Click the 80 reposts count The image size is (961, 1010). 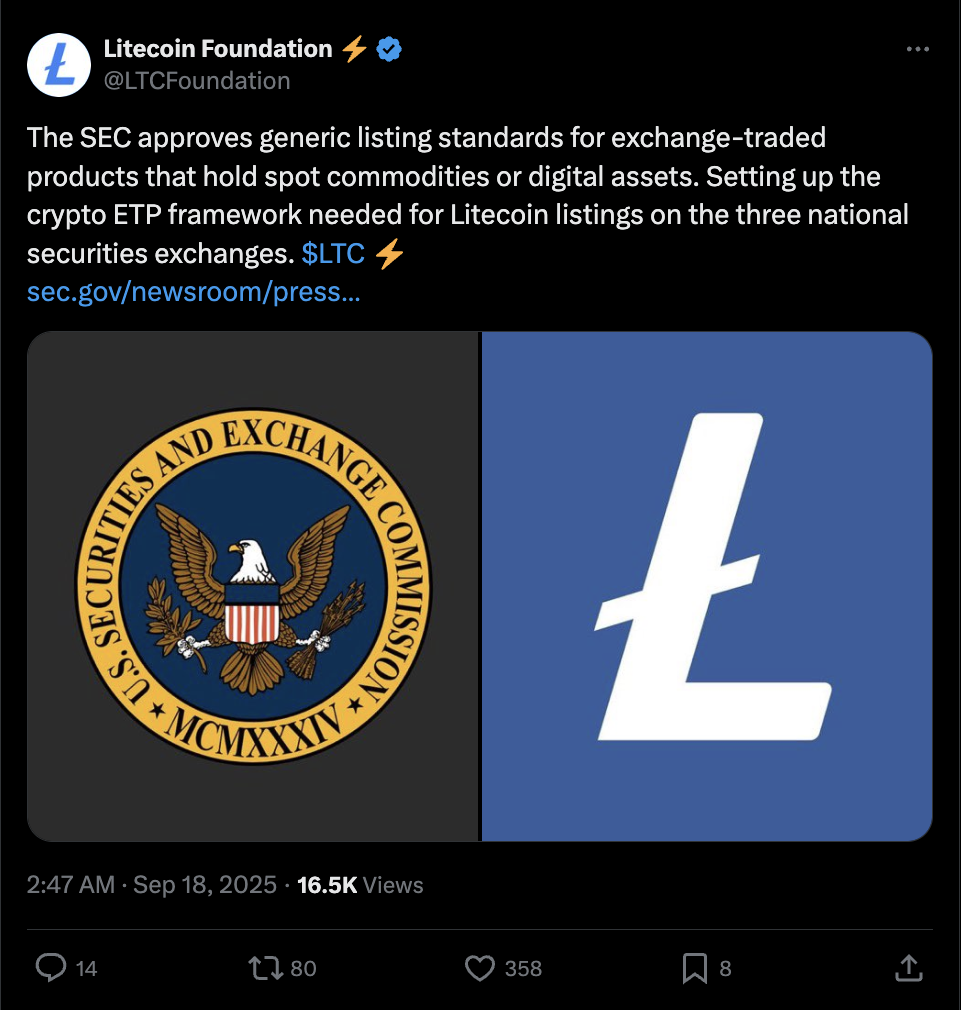[x=303, y=968]
